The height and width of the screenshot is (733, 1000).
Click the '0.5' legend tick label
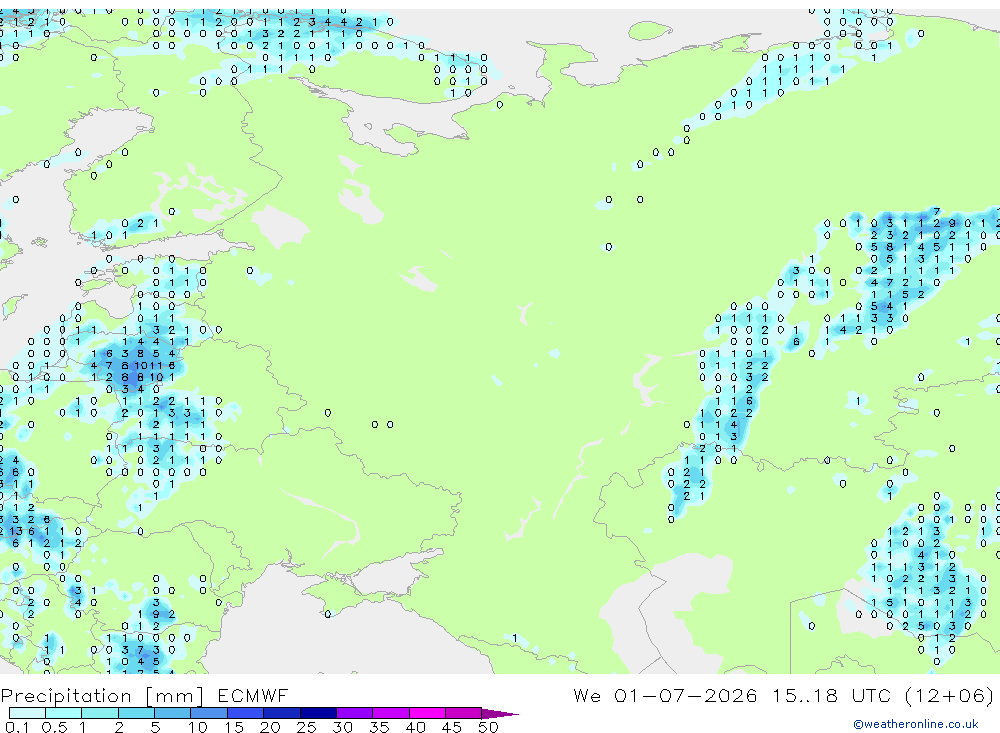pyautogui.click(x=54, y=727)
